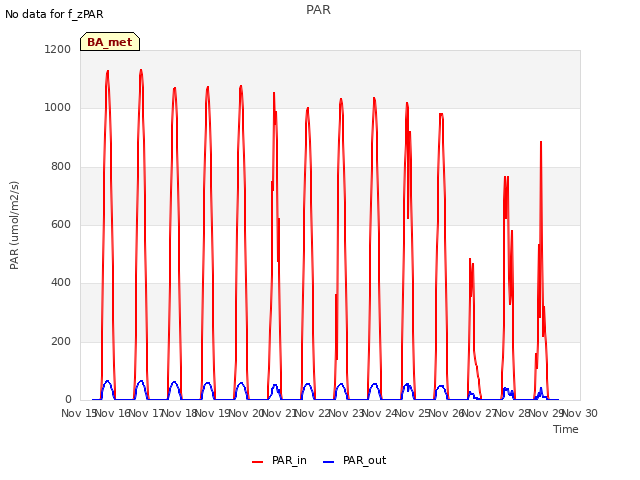The height and width of the screenshot is (480, 640).
Task: Click the PAR (umol/m2/s) axis label
Action: (14, 225)
